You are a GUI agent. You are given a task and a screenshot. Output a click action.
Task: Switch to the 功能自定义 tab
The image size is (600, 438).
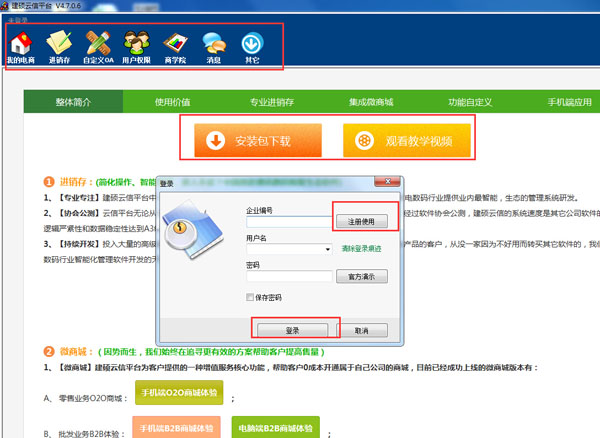point(470,102)
